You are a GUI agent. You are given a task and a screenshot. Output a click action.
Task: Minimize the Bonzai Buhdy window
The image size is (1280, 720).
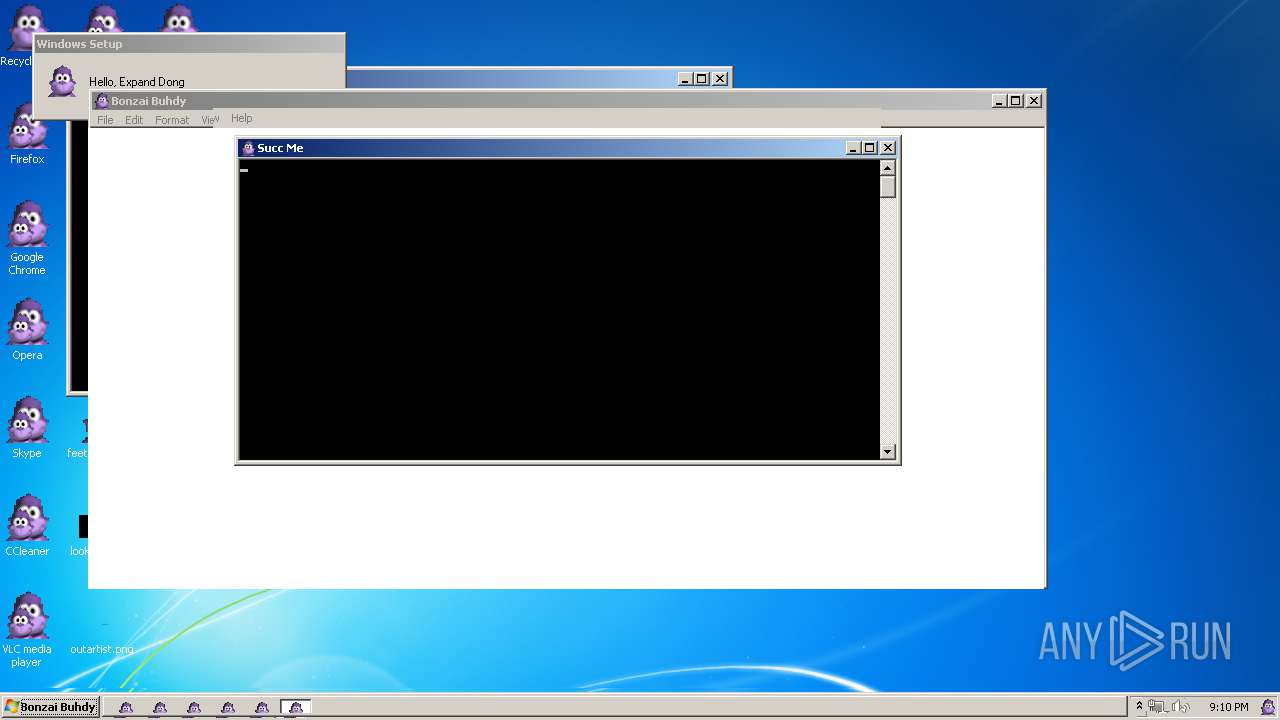(x=999, y=101)
